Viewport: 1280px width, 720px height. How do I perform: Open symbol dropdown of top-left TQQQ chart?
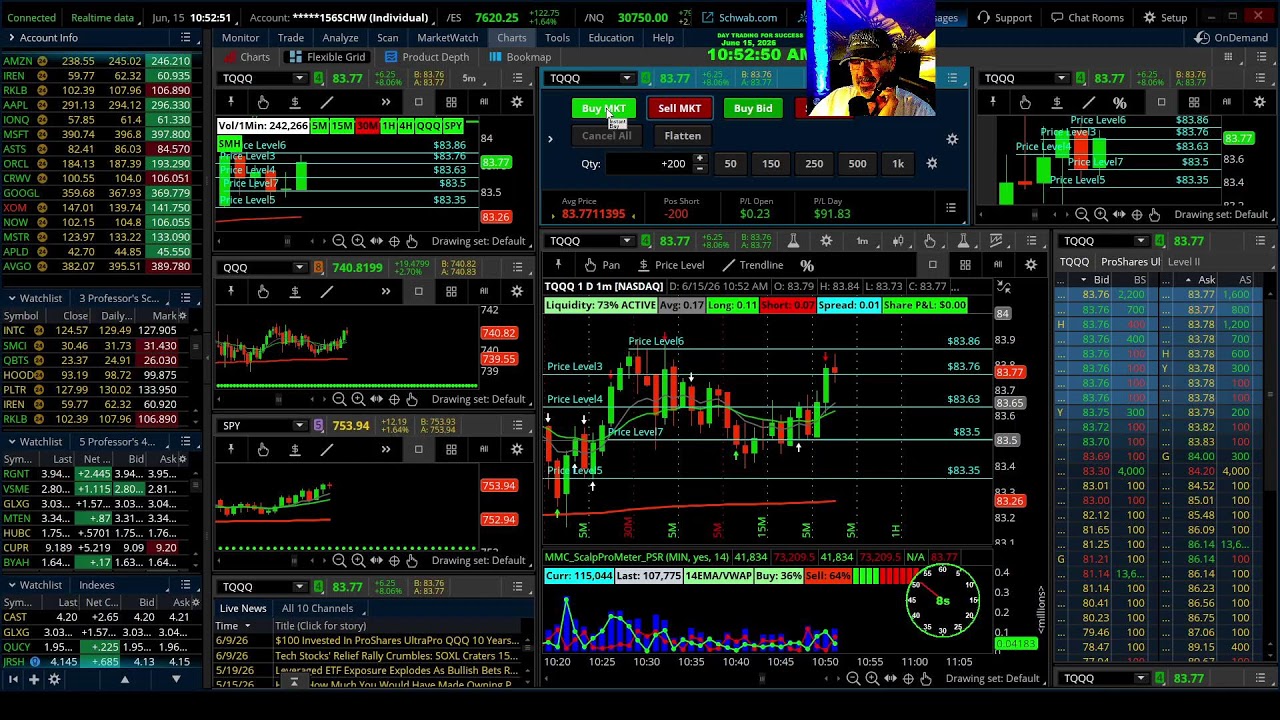(x=299, y=78)
